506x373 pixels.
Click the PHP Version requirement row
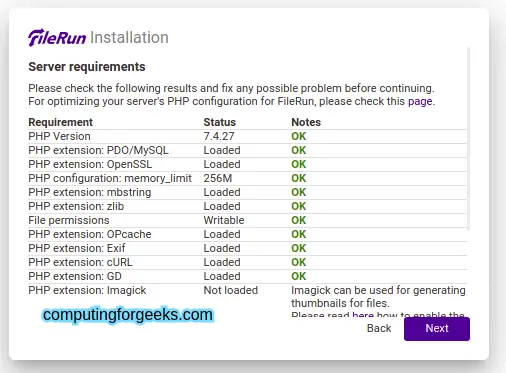click(247, 136)
